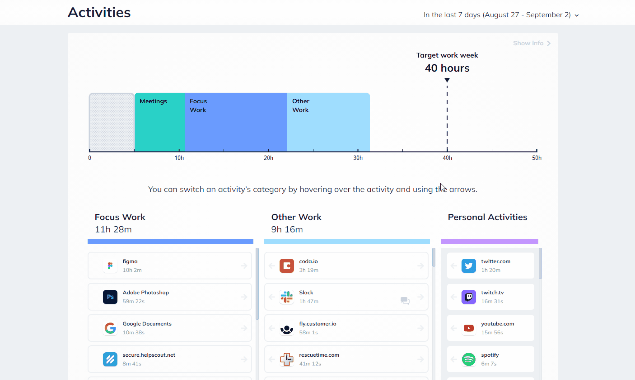The height and width of the screenshot is (380, 635).
Task: Move Slack left with its arrow
Action: pyautogui.click(x=272, y=297)
